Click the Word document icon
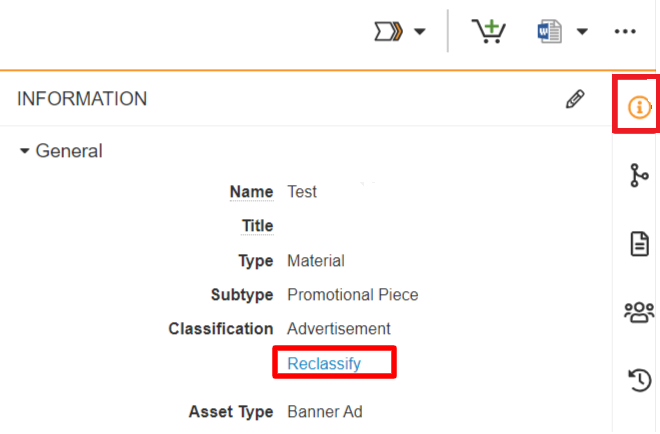 pyautogui.click(x=550, y=32)
